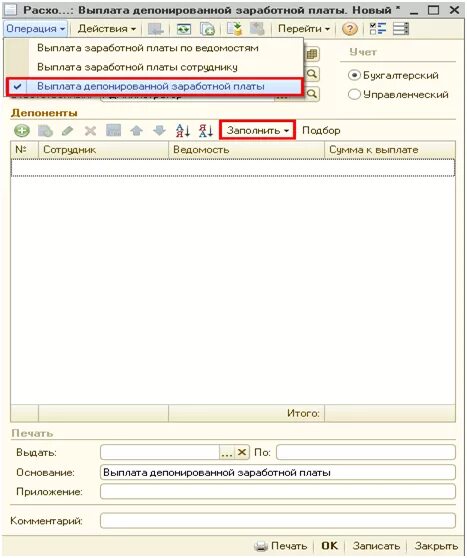
Task: Expand the Заполнить dropdown button
Action: [257, 130]
